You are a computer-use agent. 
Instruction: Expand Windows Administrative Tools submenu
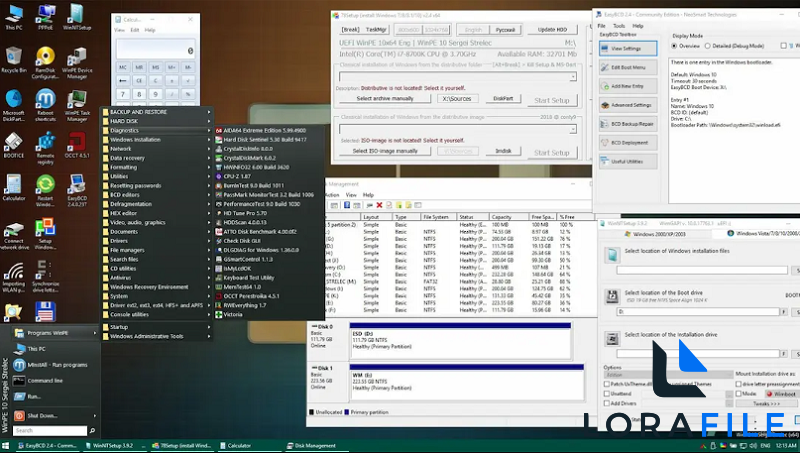click(x=157, y=336)
